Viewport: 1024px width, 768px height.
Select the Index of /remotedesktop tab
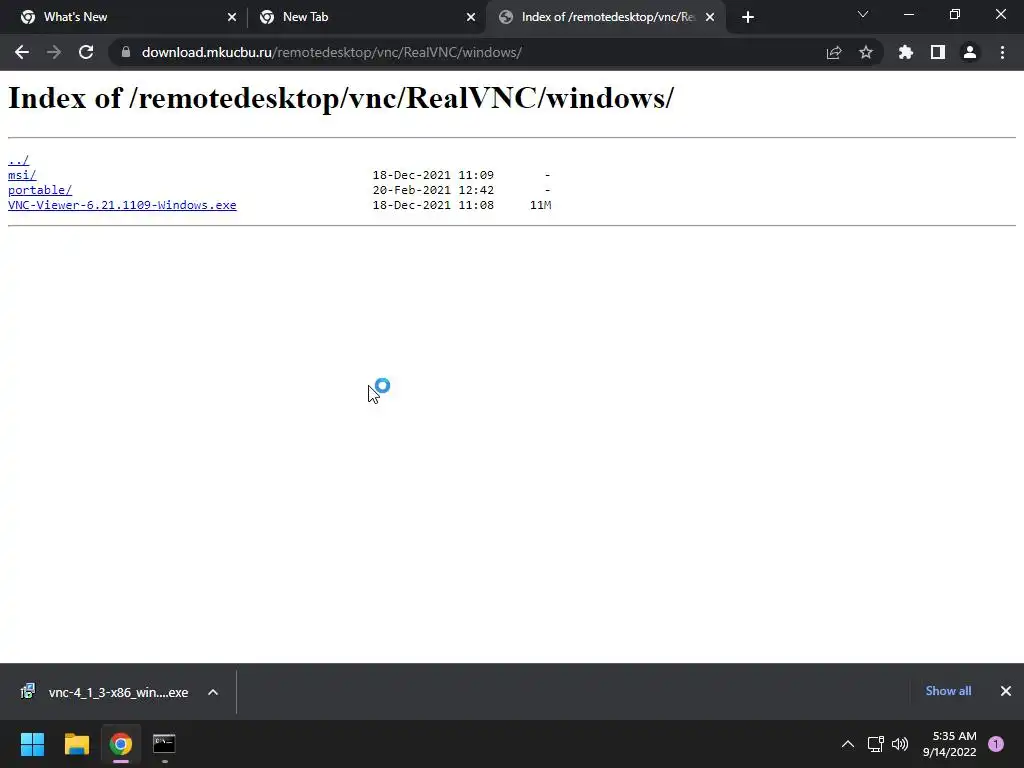[606, 17]
